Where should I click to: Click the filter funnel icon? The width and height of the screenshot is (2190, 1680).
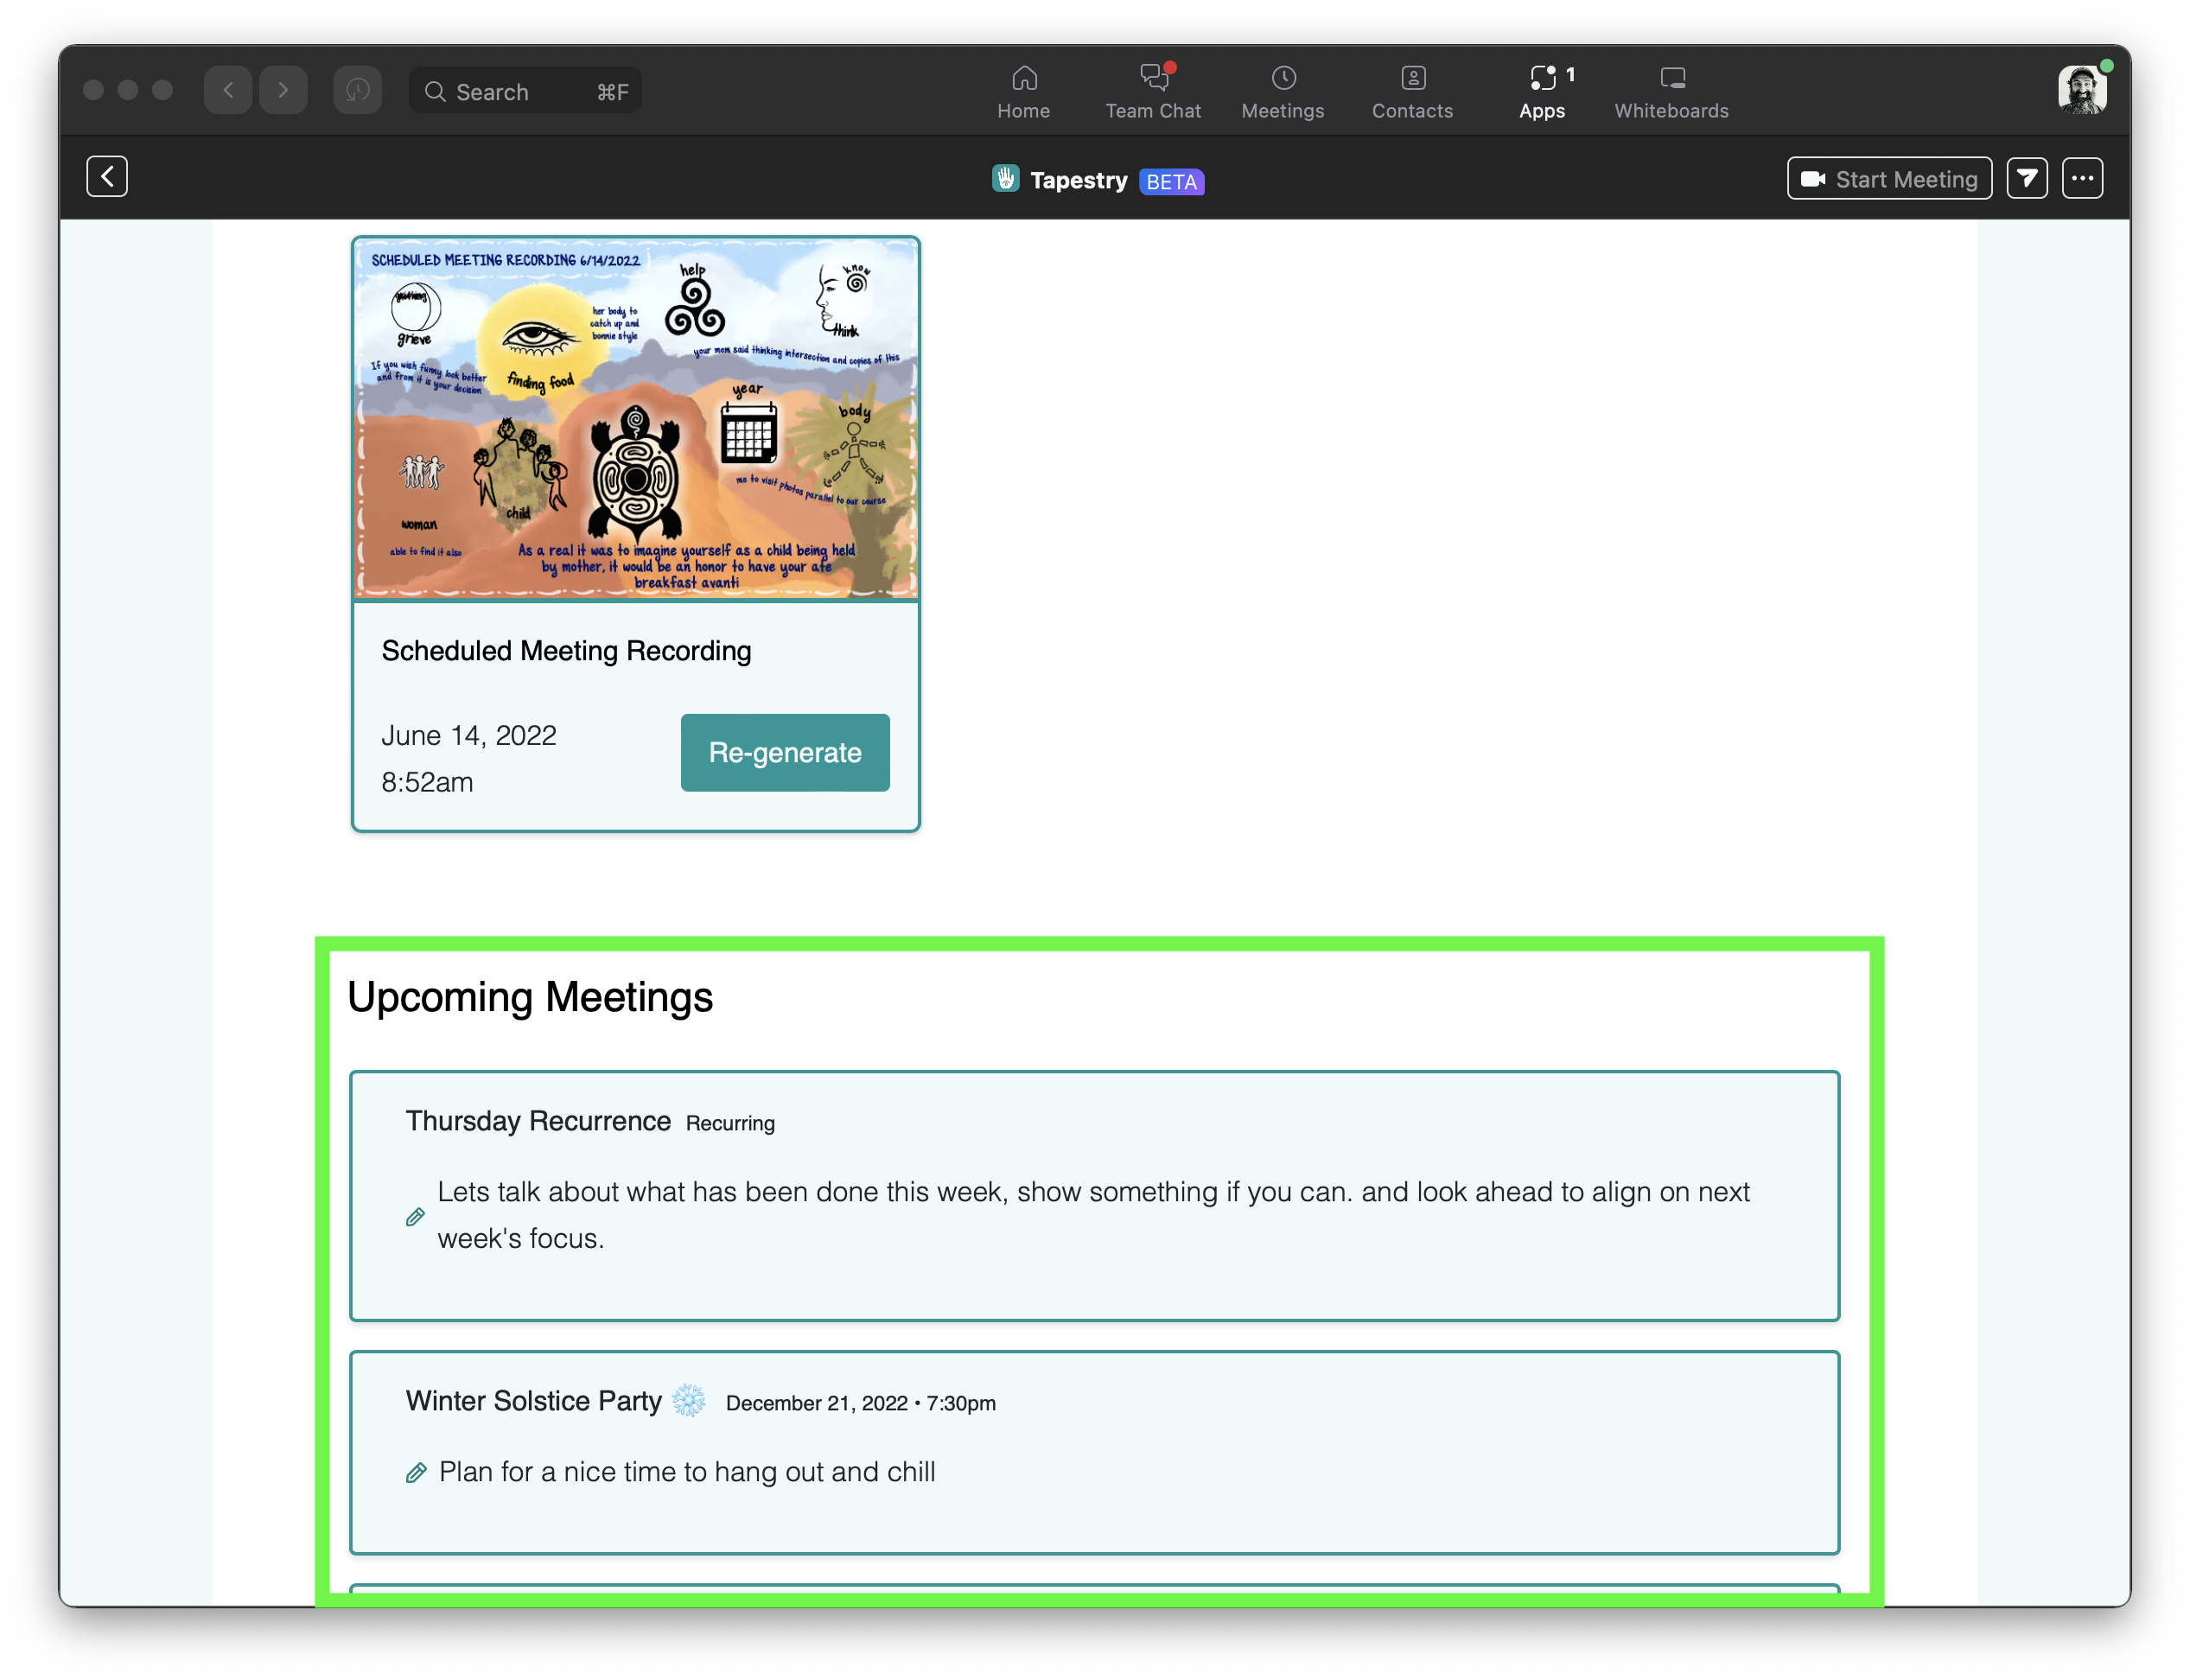click(2026, 179)
